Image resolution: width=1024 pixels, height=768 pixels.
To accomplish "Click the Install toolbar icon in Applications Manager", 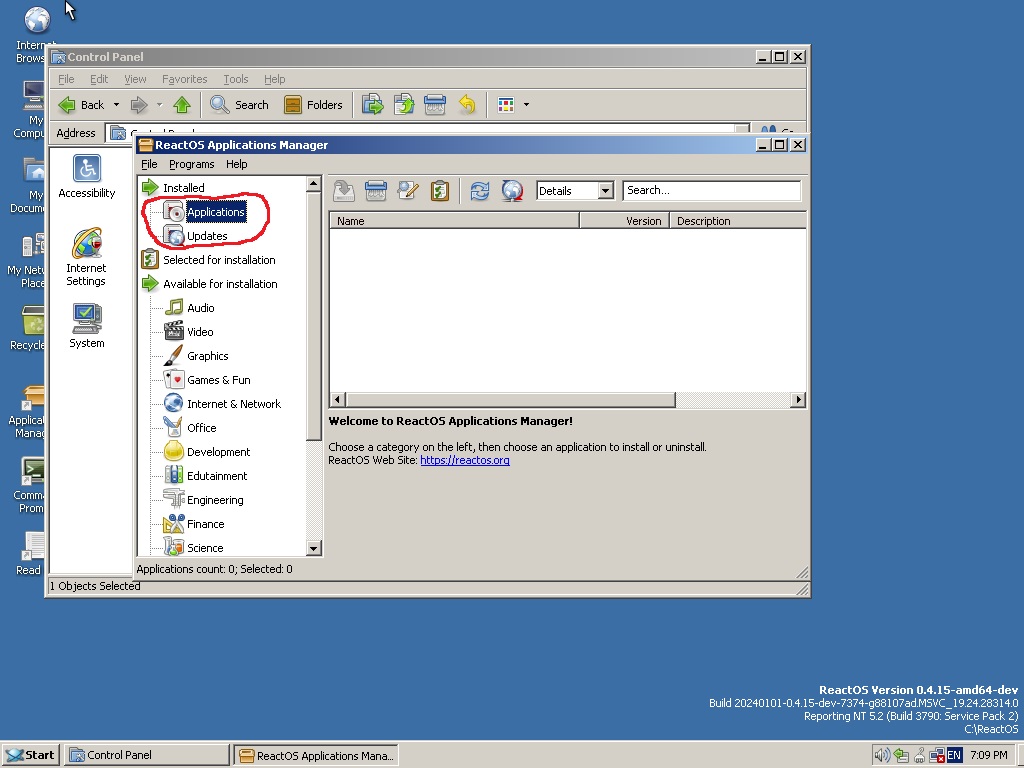I will click(344, 191).
